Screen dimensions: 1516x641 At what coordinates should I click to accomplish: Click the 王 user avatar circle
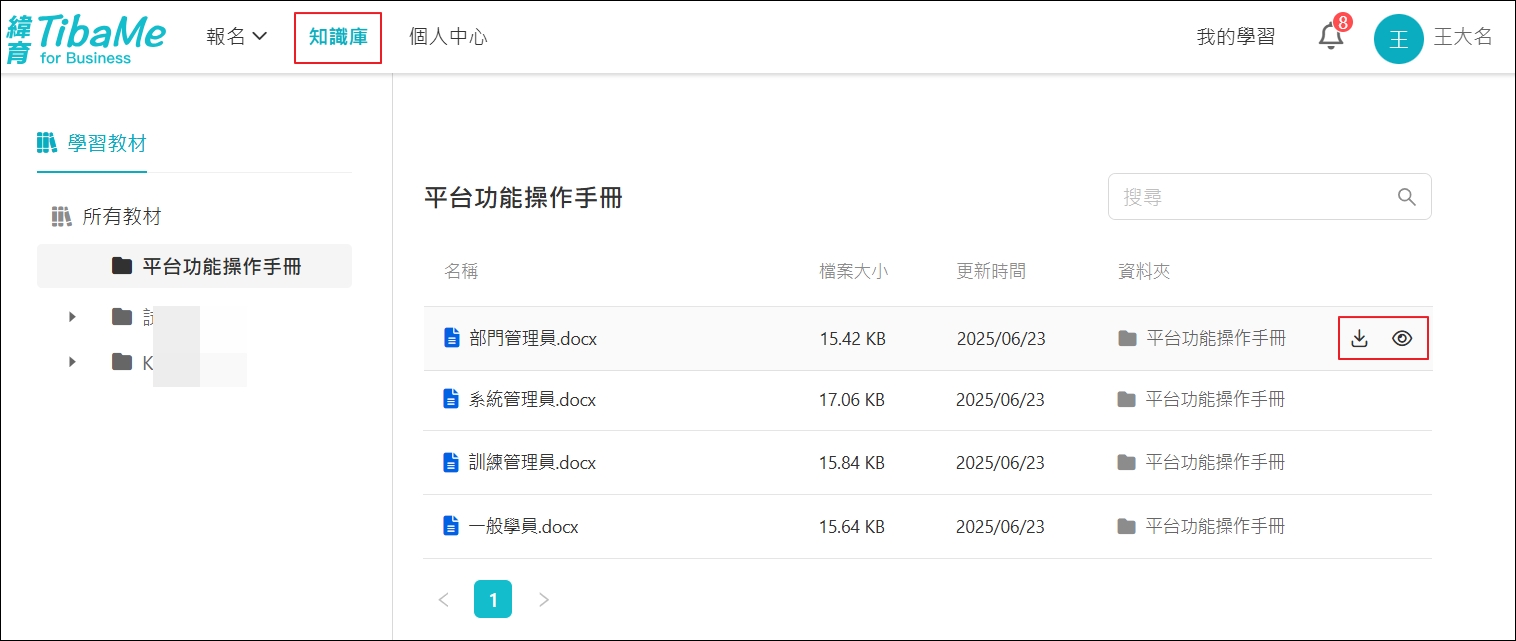coord(1398,39)
